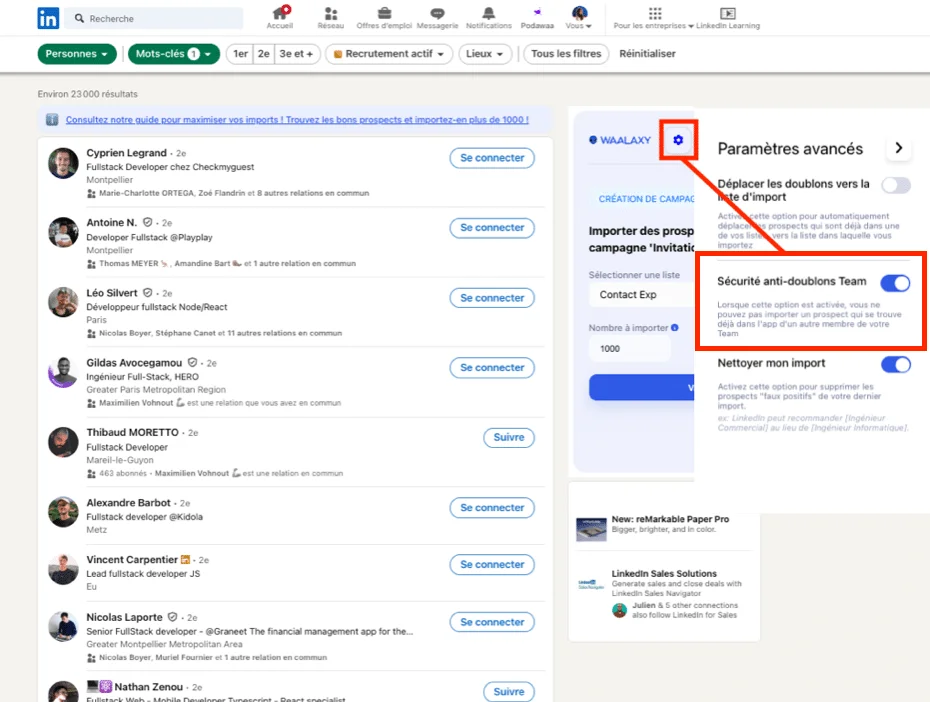Click Réinitialiser filters
This screenshot has width=930, height=702.
coord(647,54)
